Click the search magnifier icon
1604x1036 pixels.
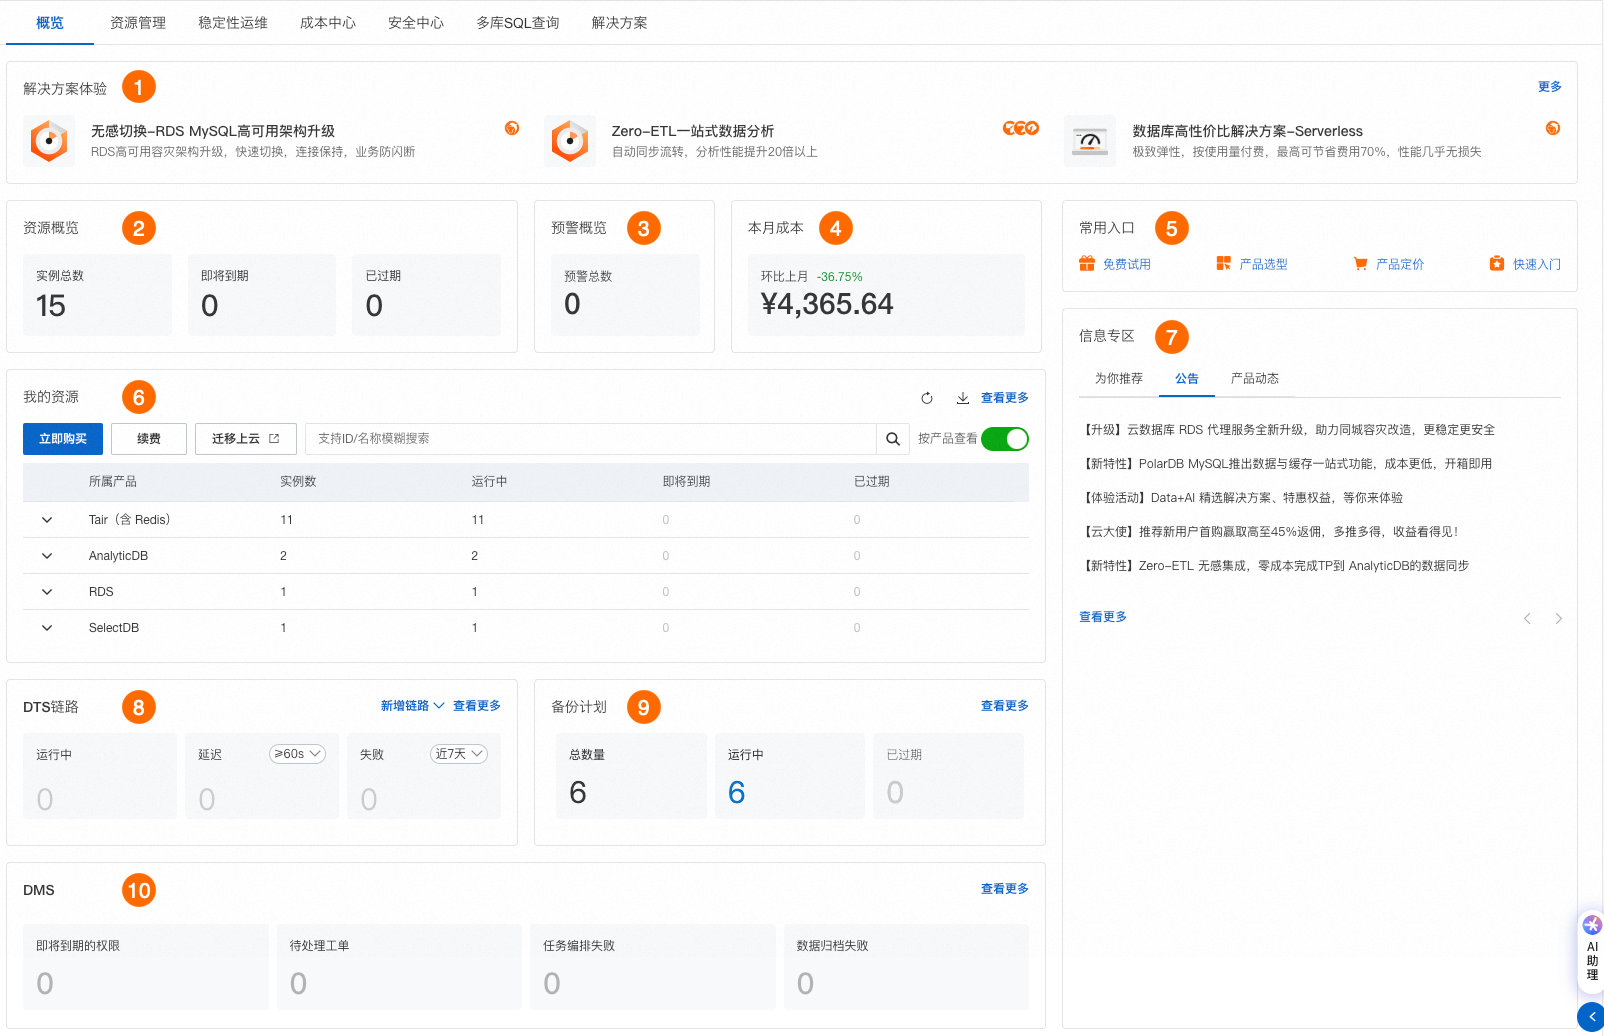[x=893, y=439]
